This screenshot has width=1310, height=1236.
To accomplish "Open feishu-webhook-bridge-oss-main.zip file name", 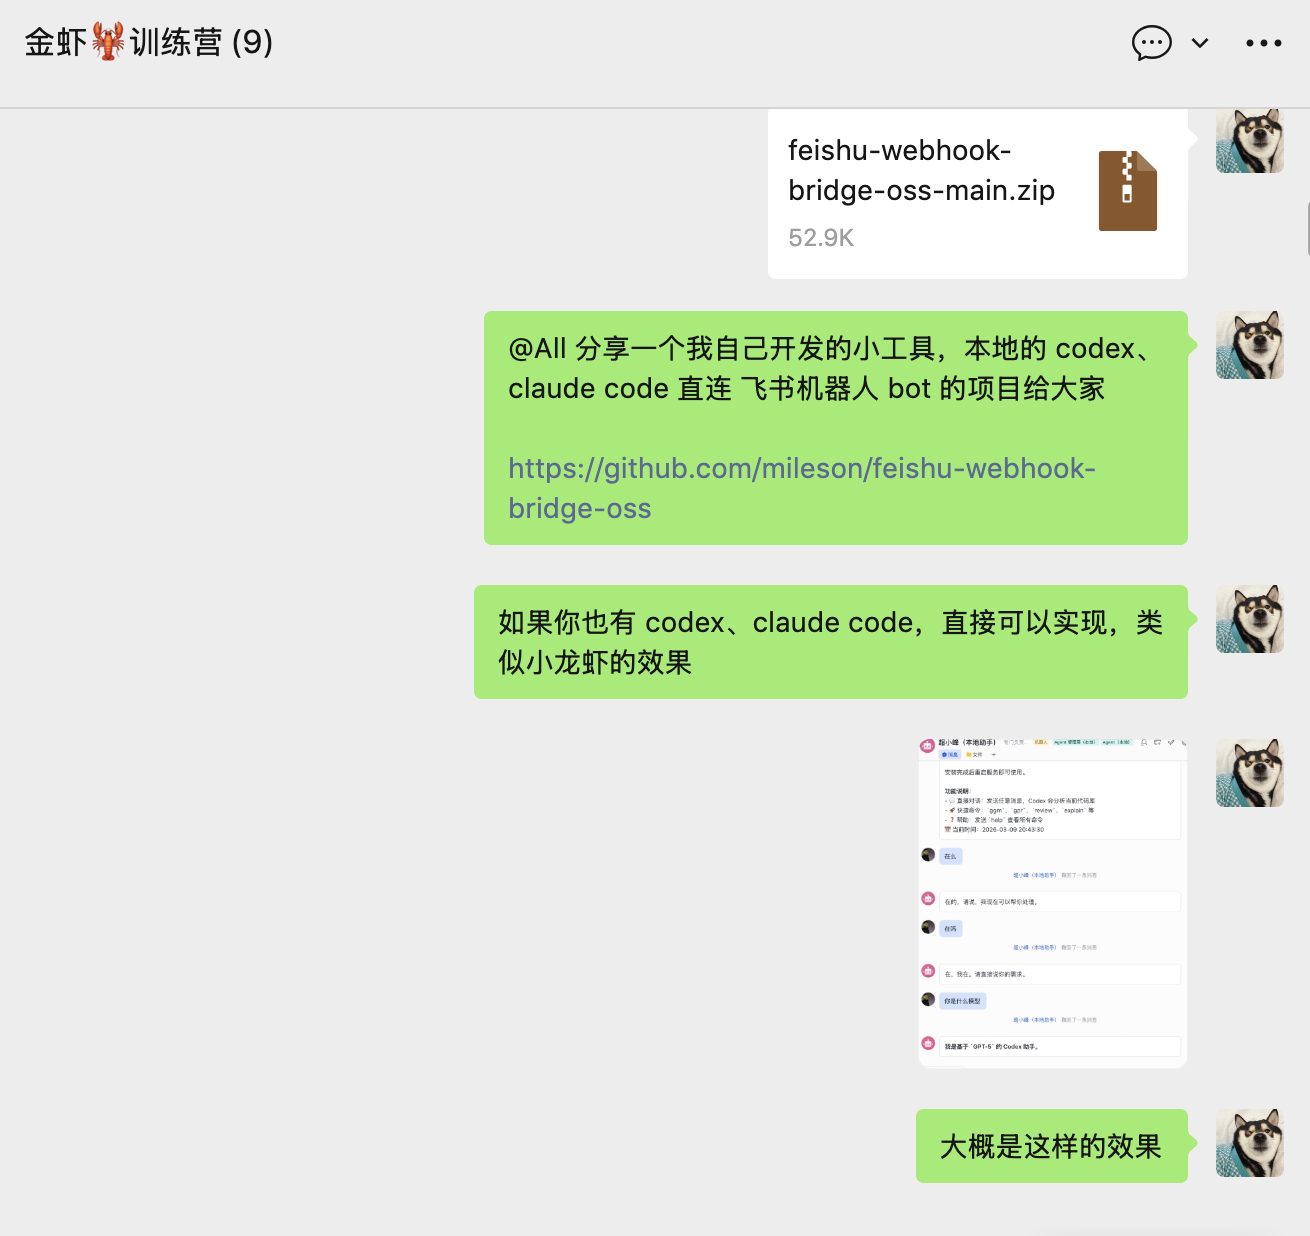I will 920,170.
